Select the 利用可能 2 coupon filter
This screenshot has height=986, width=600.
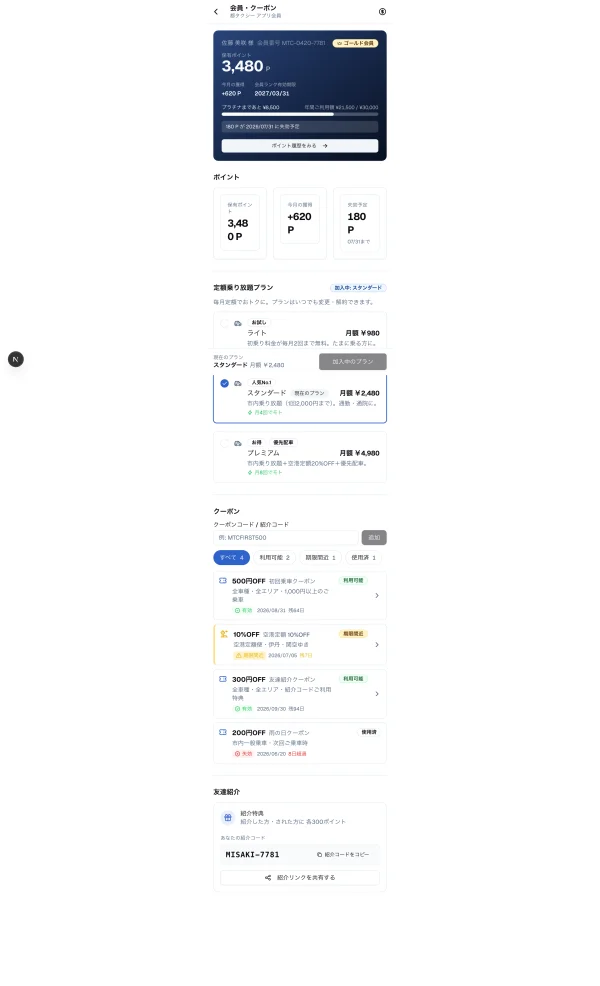[x=274, y=557]
